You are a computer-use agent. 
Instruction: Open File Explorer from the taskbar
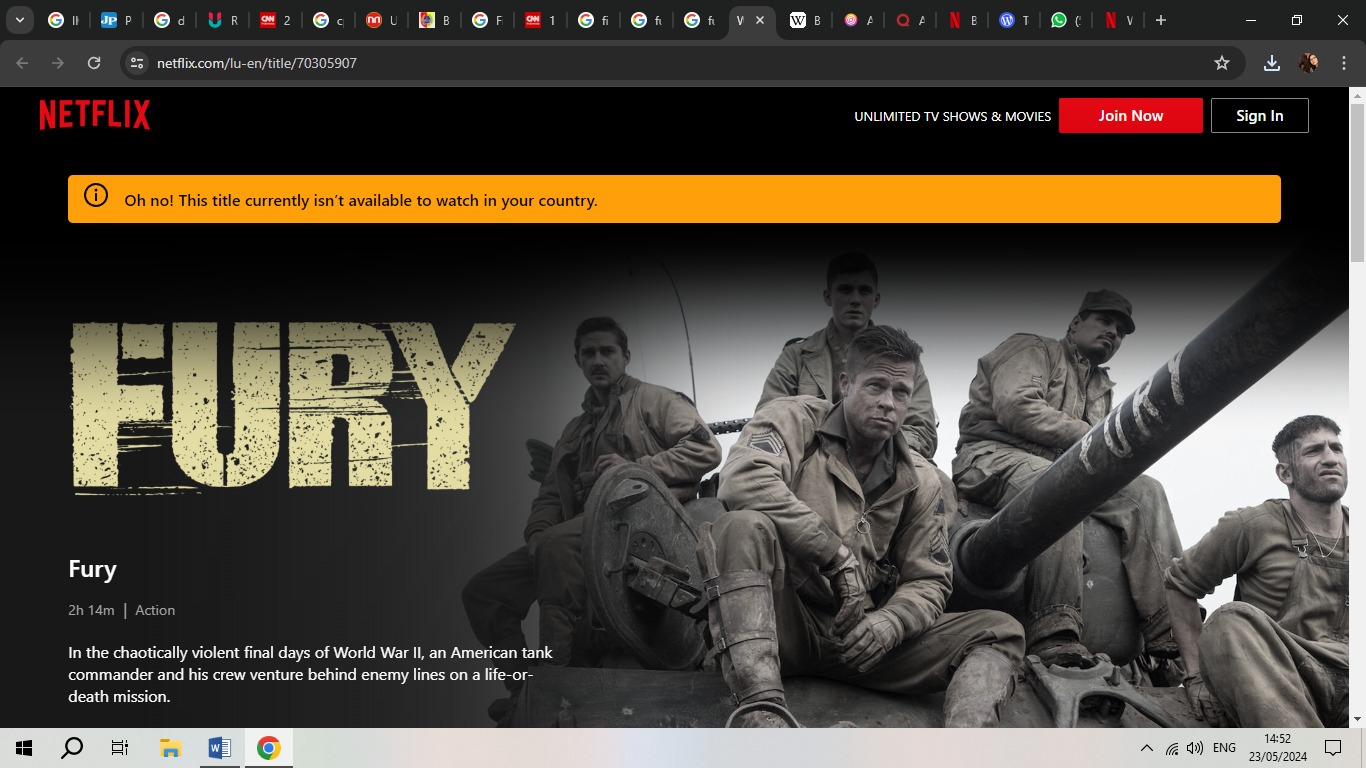click(170, 748)
